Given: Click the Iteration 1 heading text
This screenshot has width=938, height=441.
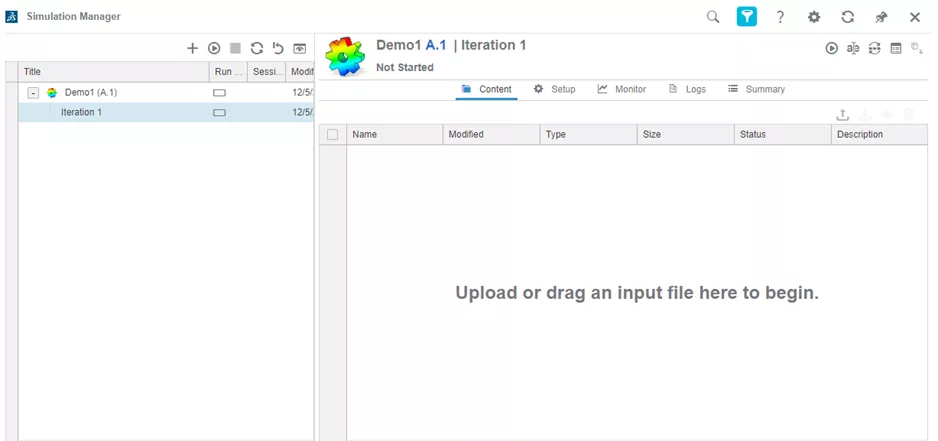Looking at the screenshot, I should [x=494, y=45].
